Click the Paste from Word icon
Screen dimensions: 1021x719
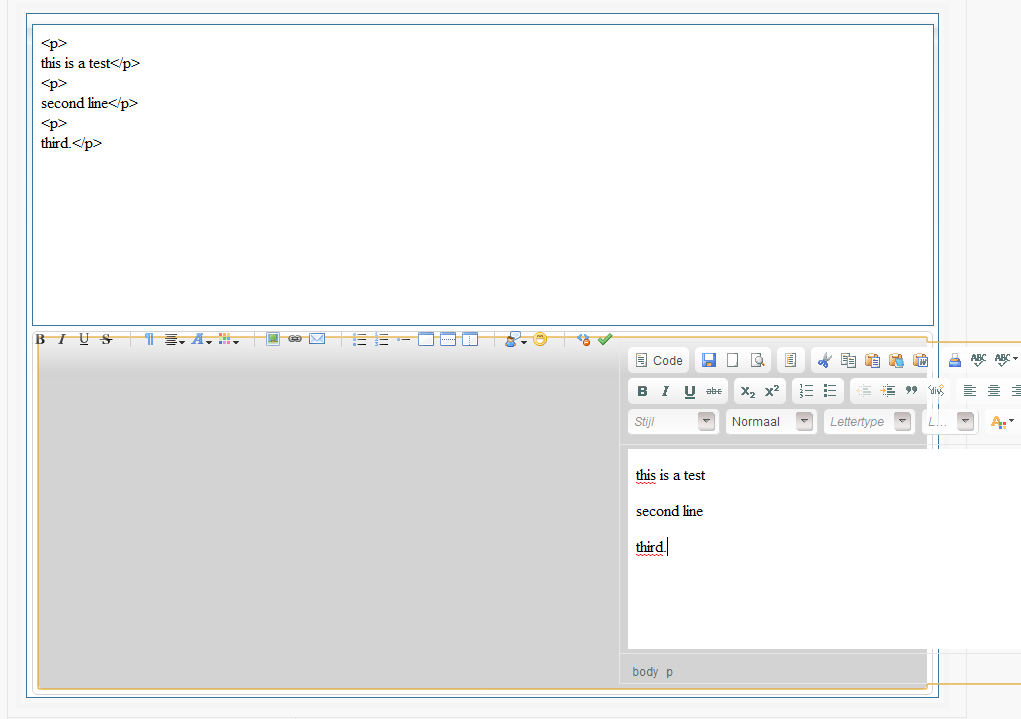[920, 361]
